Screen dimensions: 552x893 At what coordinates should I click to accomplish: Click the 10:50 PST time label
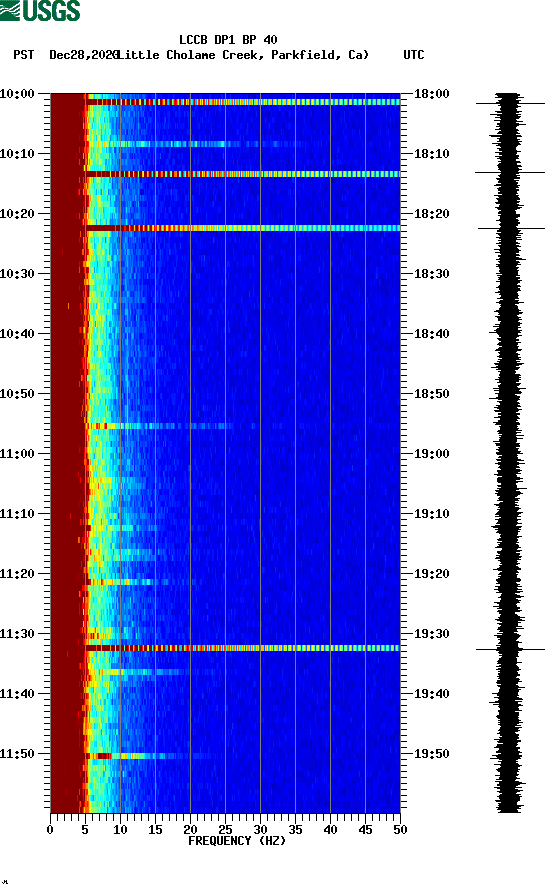(x=17, y=394)
